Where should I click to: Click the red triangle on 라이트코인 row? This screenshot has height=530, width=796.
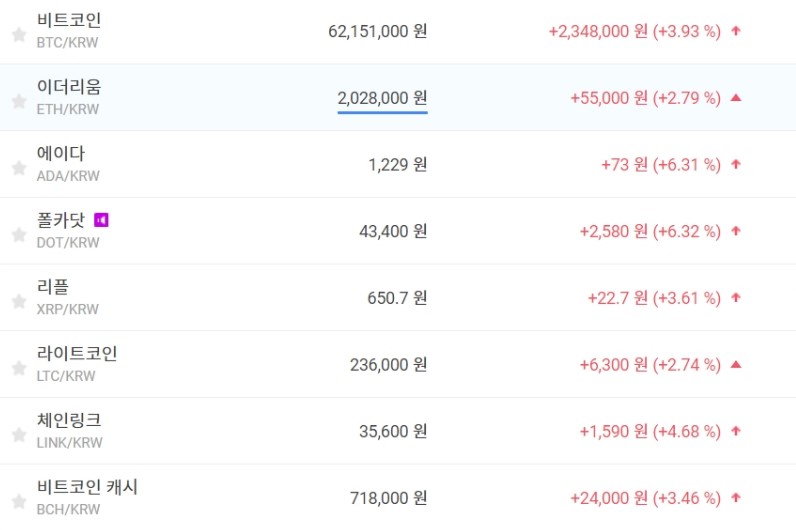(736, 365)
